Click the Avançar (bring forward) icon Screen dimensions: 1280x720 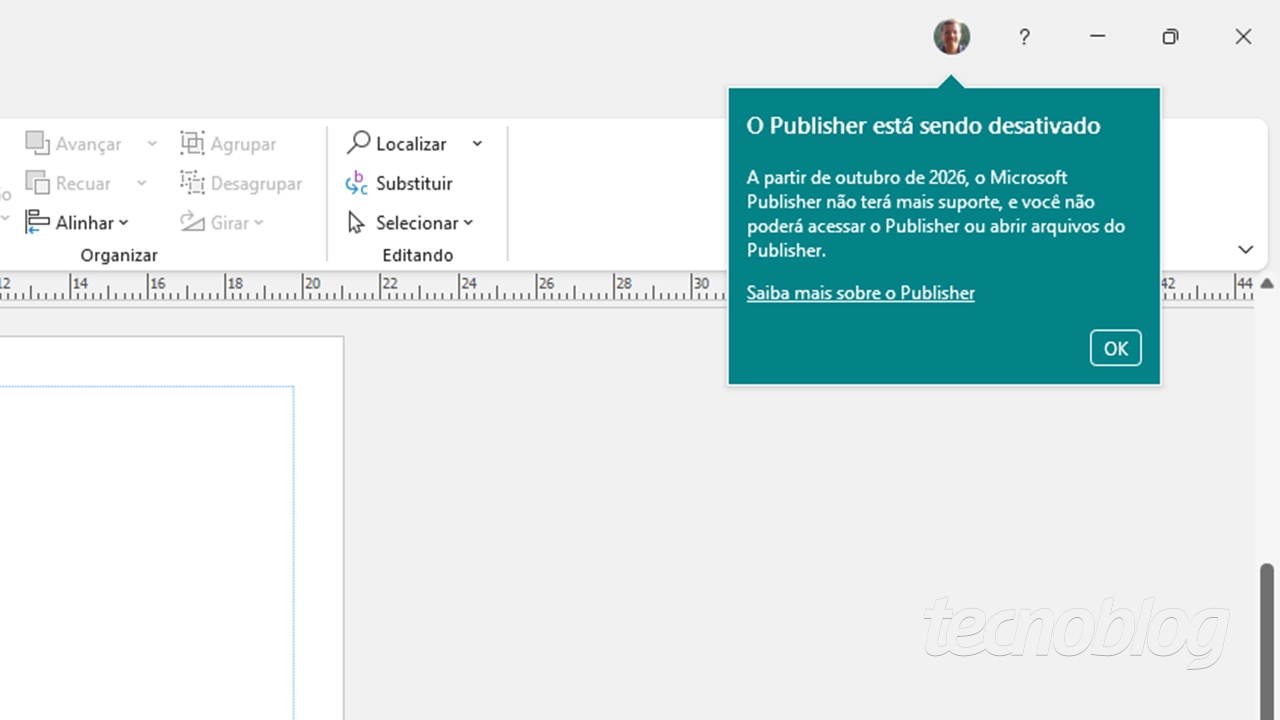point(37,144)
